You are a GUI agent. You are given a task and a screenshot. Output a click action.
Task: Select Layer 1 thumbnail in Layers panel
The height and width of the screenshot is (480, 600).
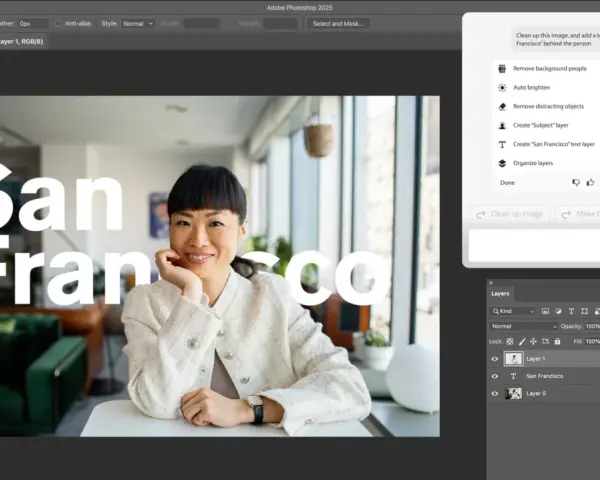[513, 359]
